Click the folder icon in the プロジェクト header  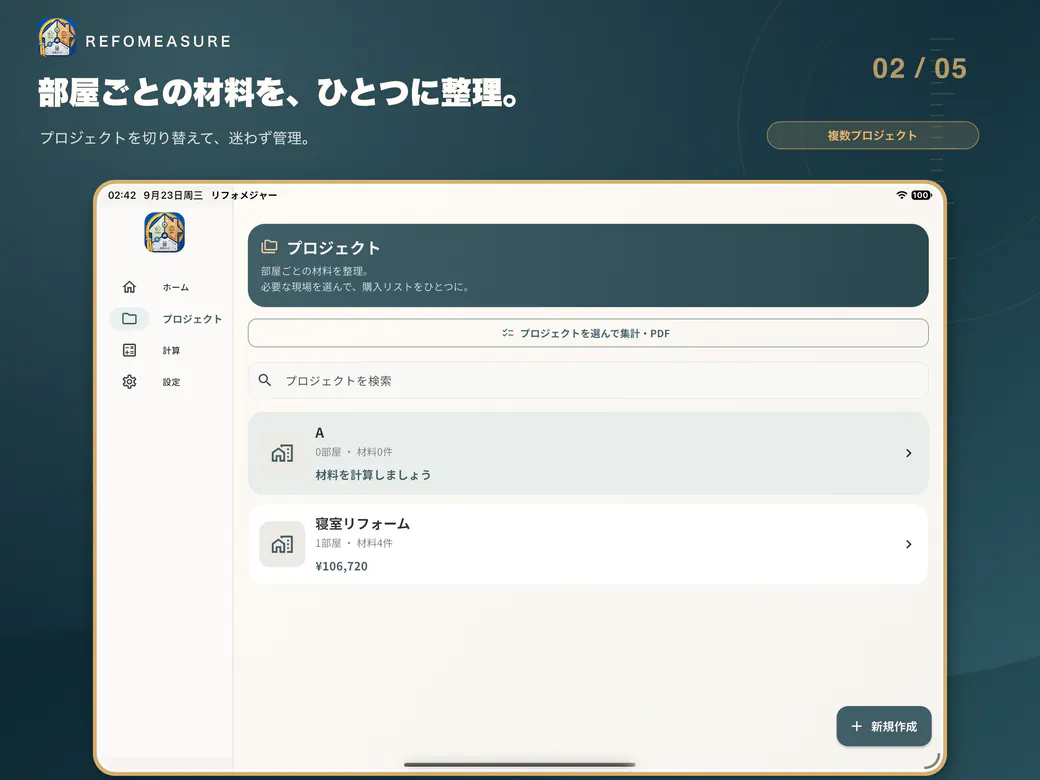(269, 247)
